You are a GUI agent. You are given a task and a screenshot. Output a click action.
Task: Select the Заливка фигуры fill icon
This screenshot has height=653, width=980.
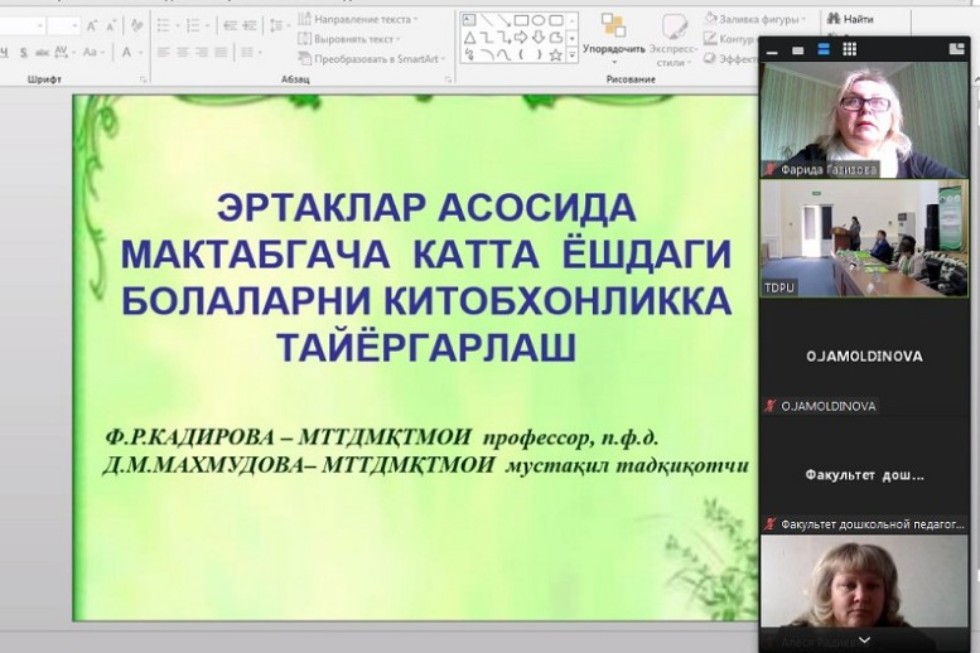[x=712, y=17]
